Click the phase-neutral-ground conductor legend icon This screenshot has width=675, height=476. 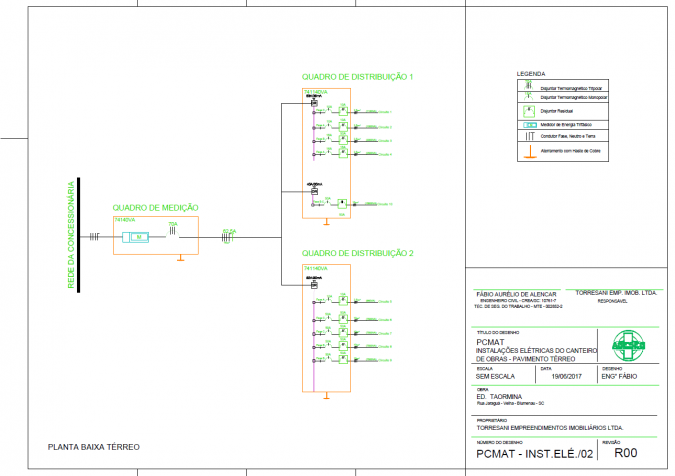(x=528, y=136)
